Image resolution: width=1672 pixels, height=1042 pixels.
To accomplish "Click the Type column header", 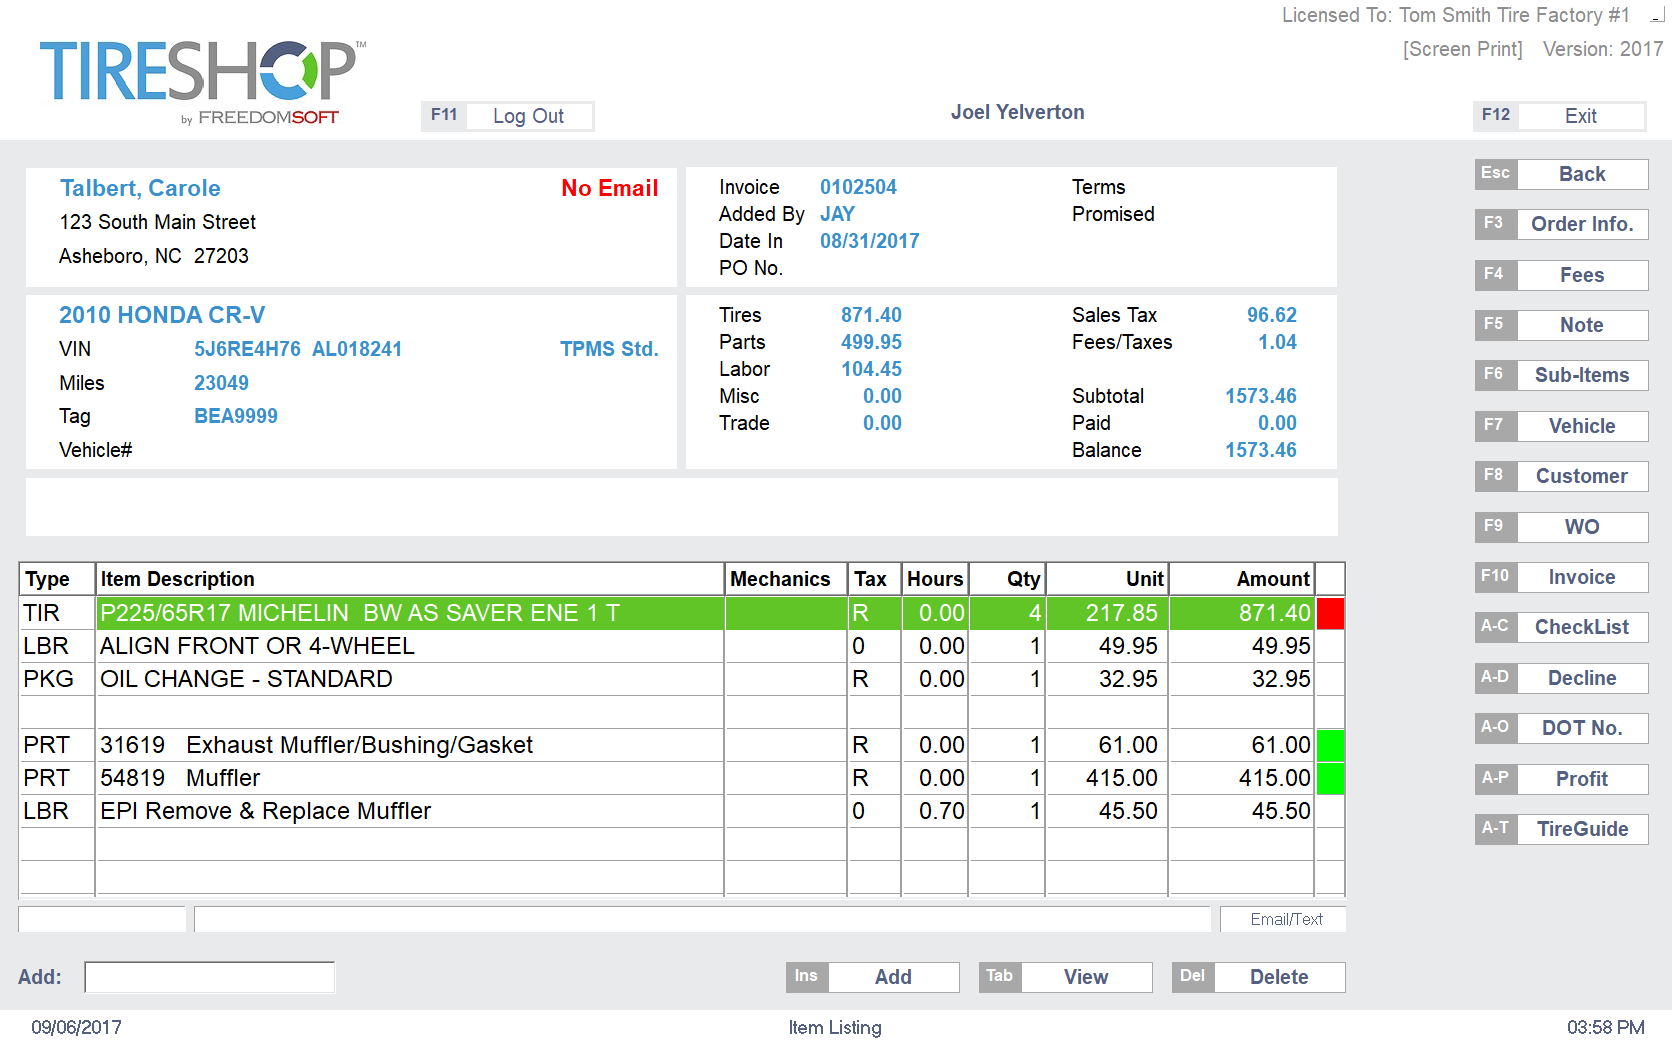I will [x=57, y=579].
